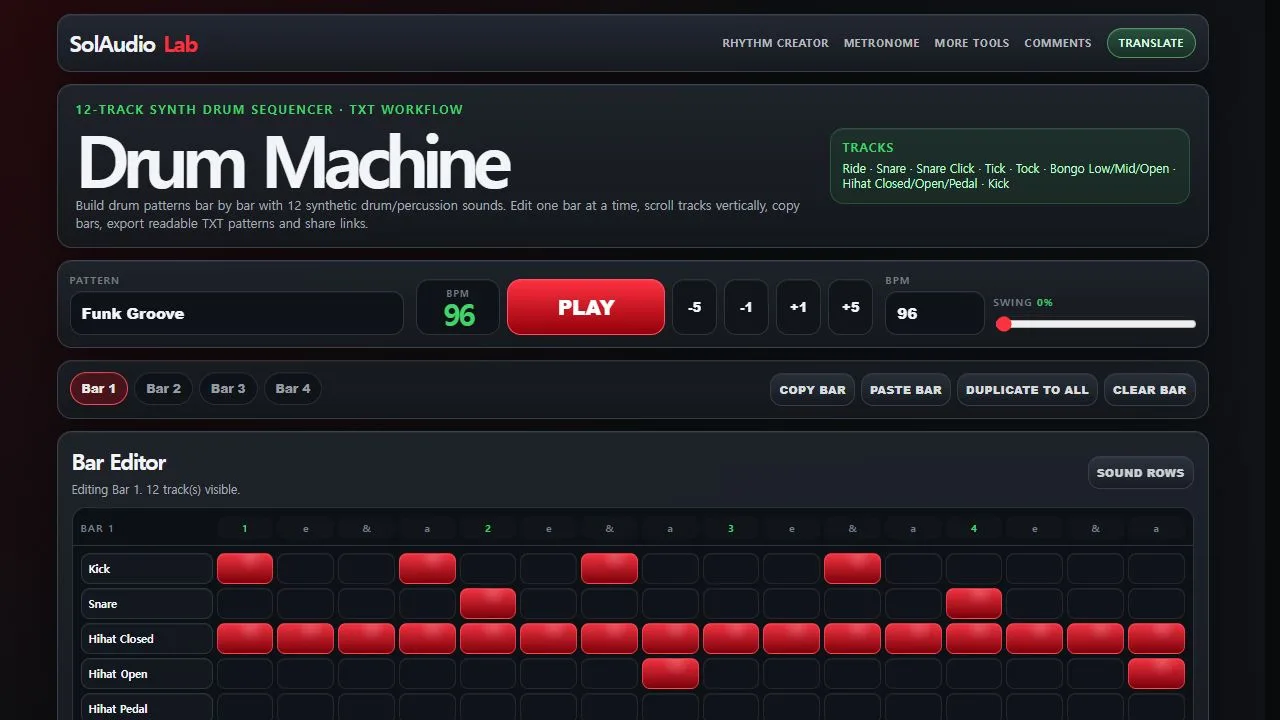Click the Pattern name field 'Funk Groove'
Screen dimensions: 1280x720
(x=237, y=313)
